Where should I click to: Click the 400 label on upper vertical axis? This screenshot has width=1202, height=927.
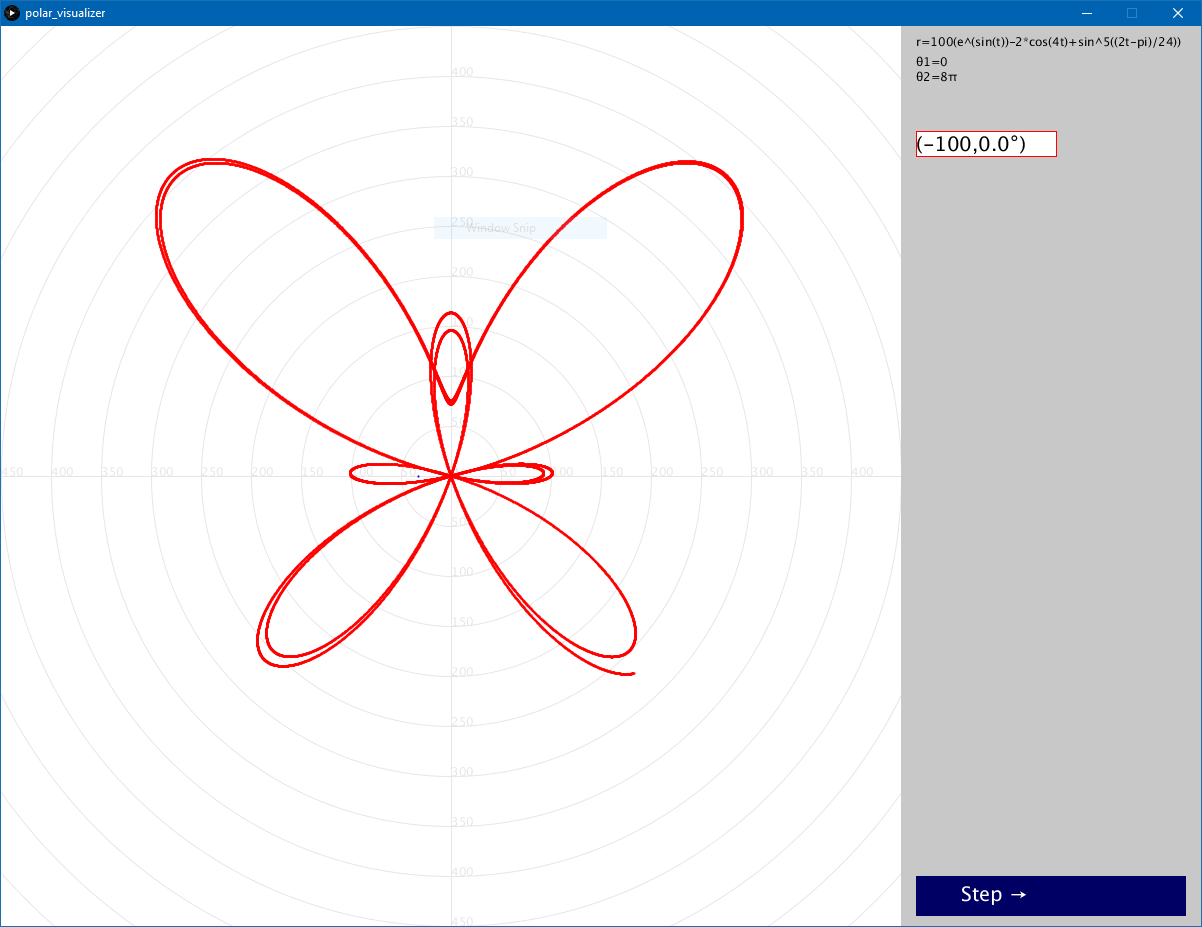pos(461,72)
